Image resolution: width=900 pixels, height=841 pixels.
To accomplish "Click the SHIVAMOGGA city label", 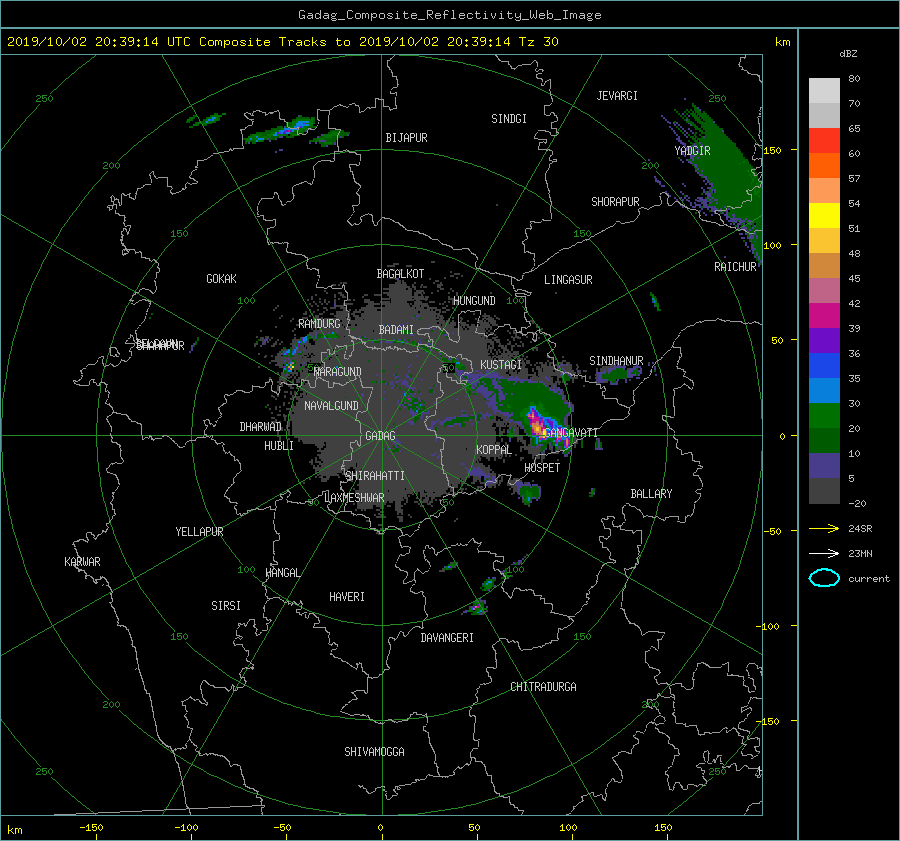I will pos(374,752).
